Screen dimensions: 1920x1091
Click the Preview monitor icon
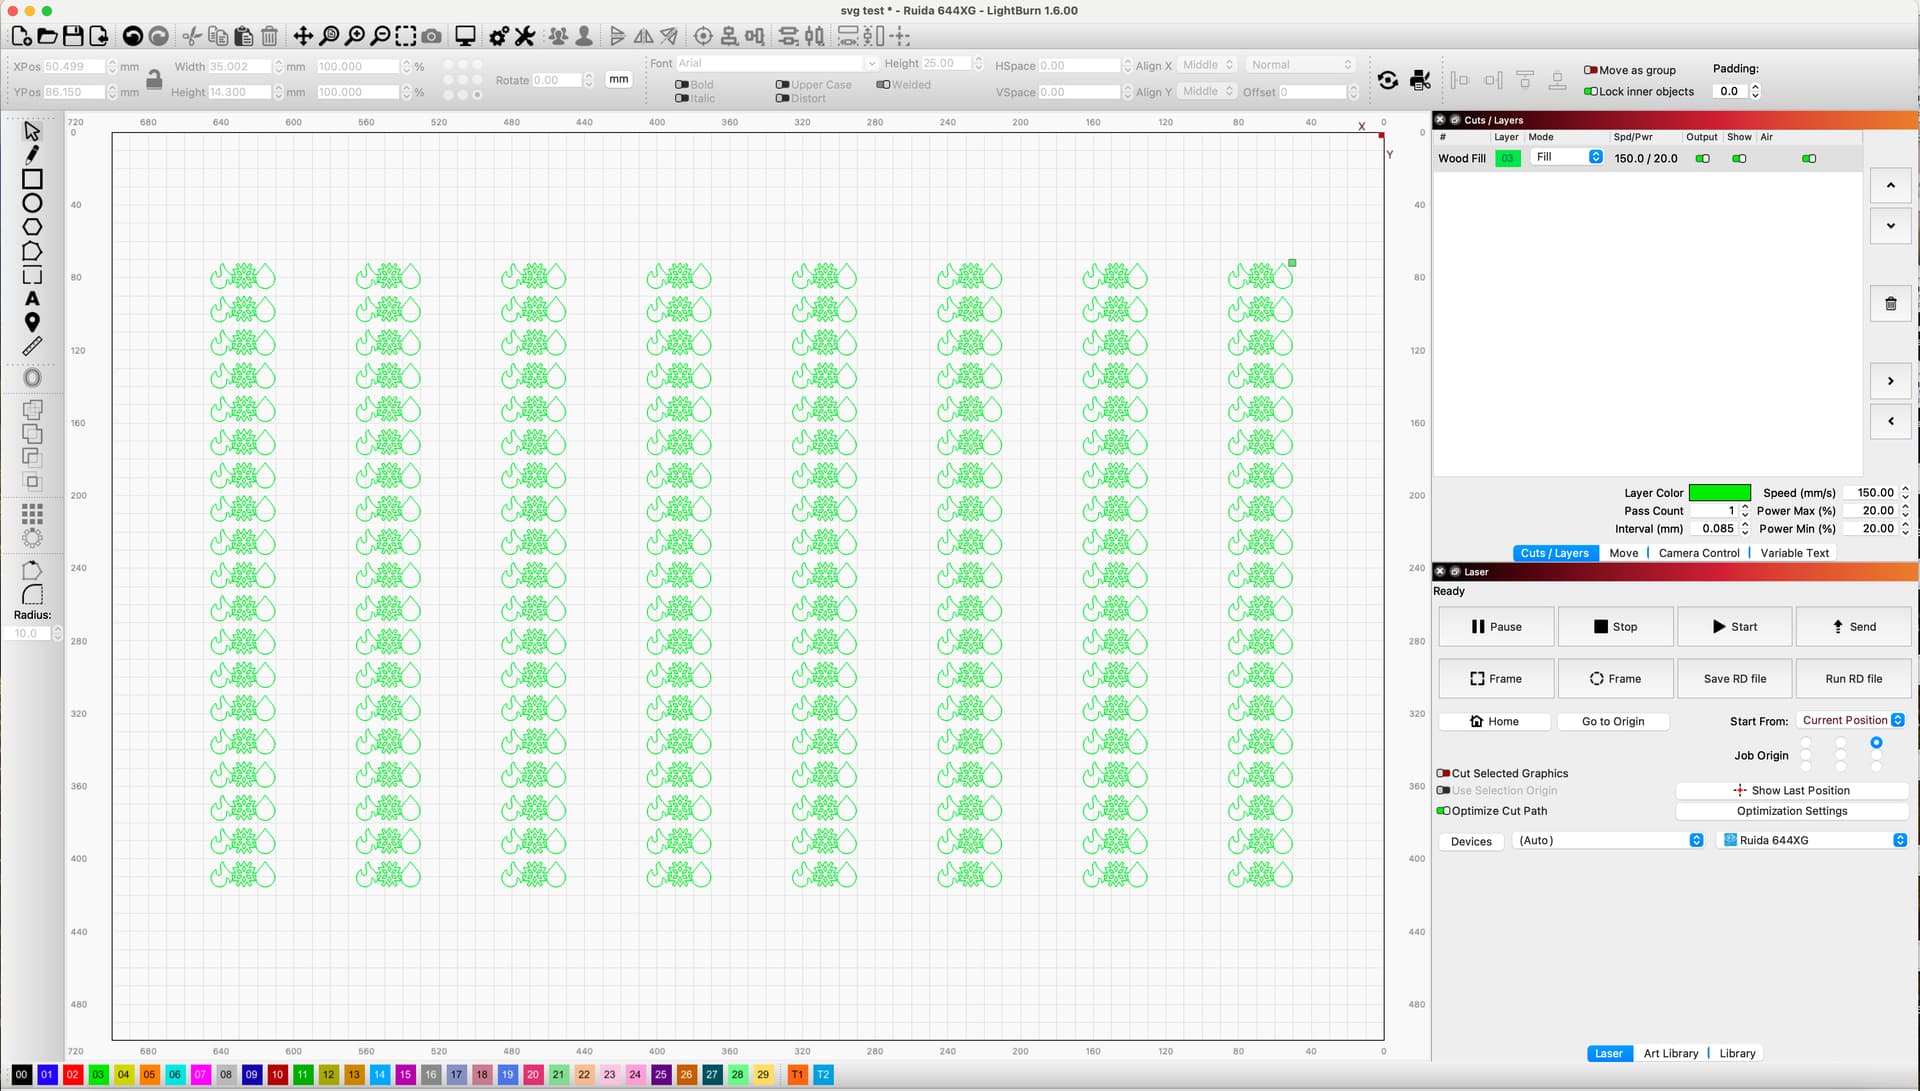(x=465, y=36)
